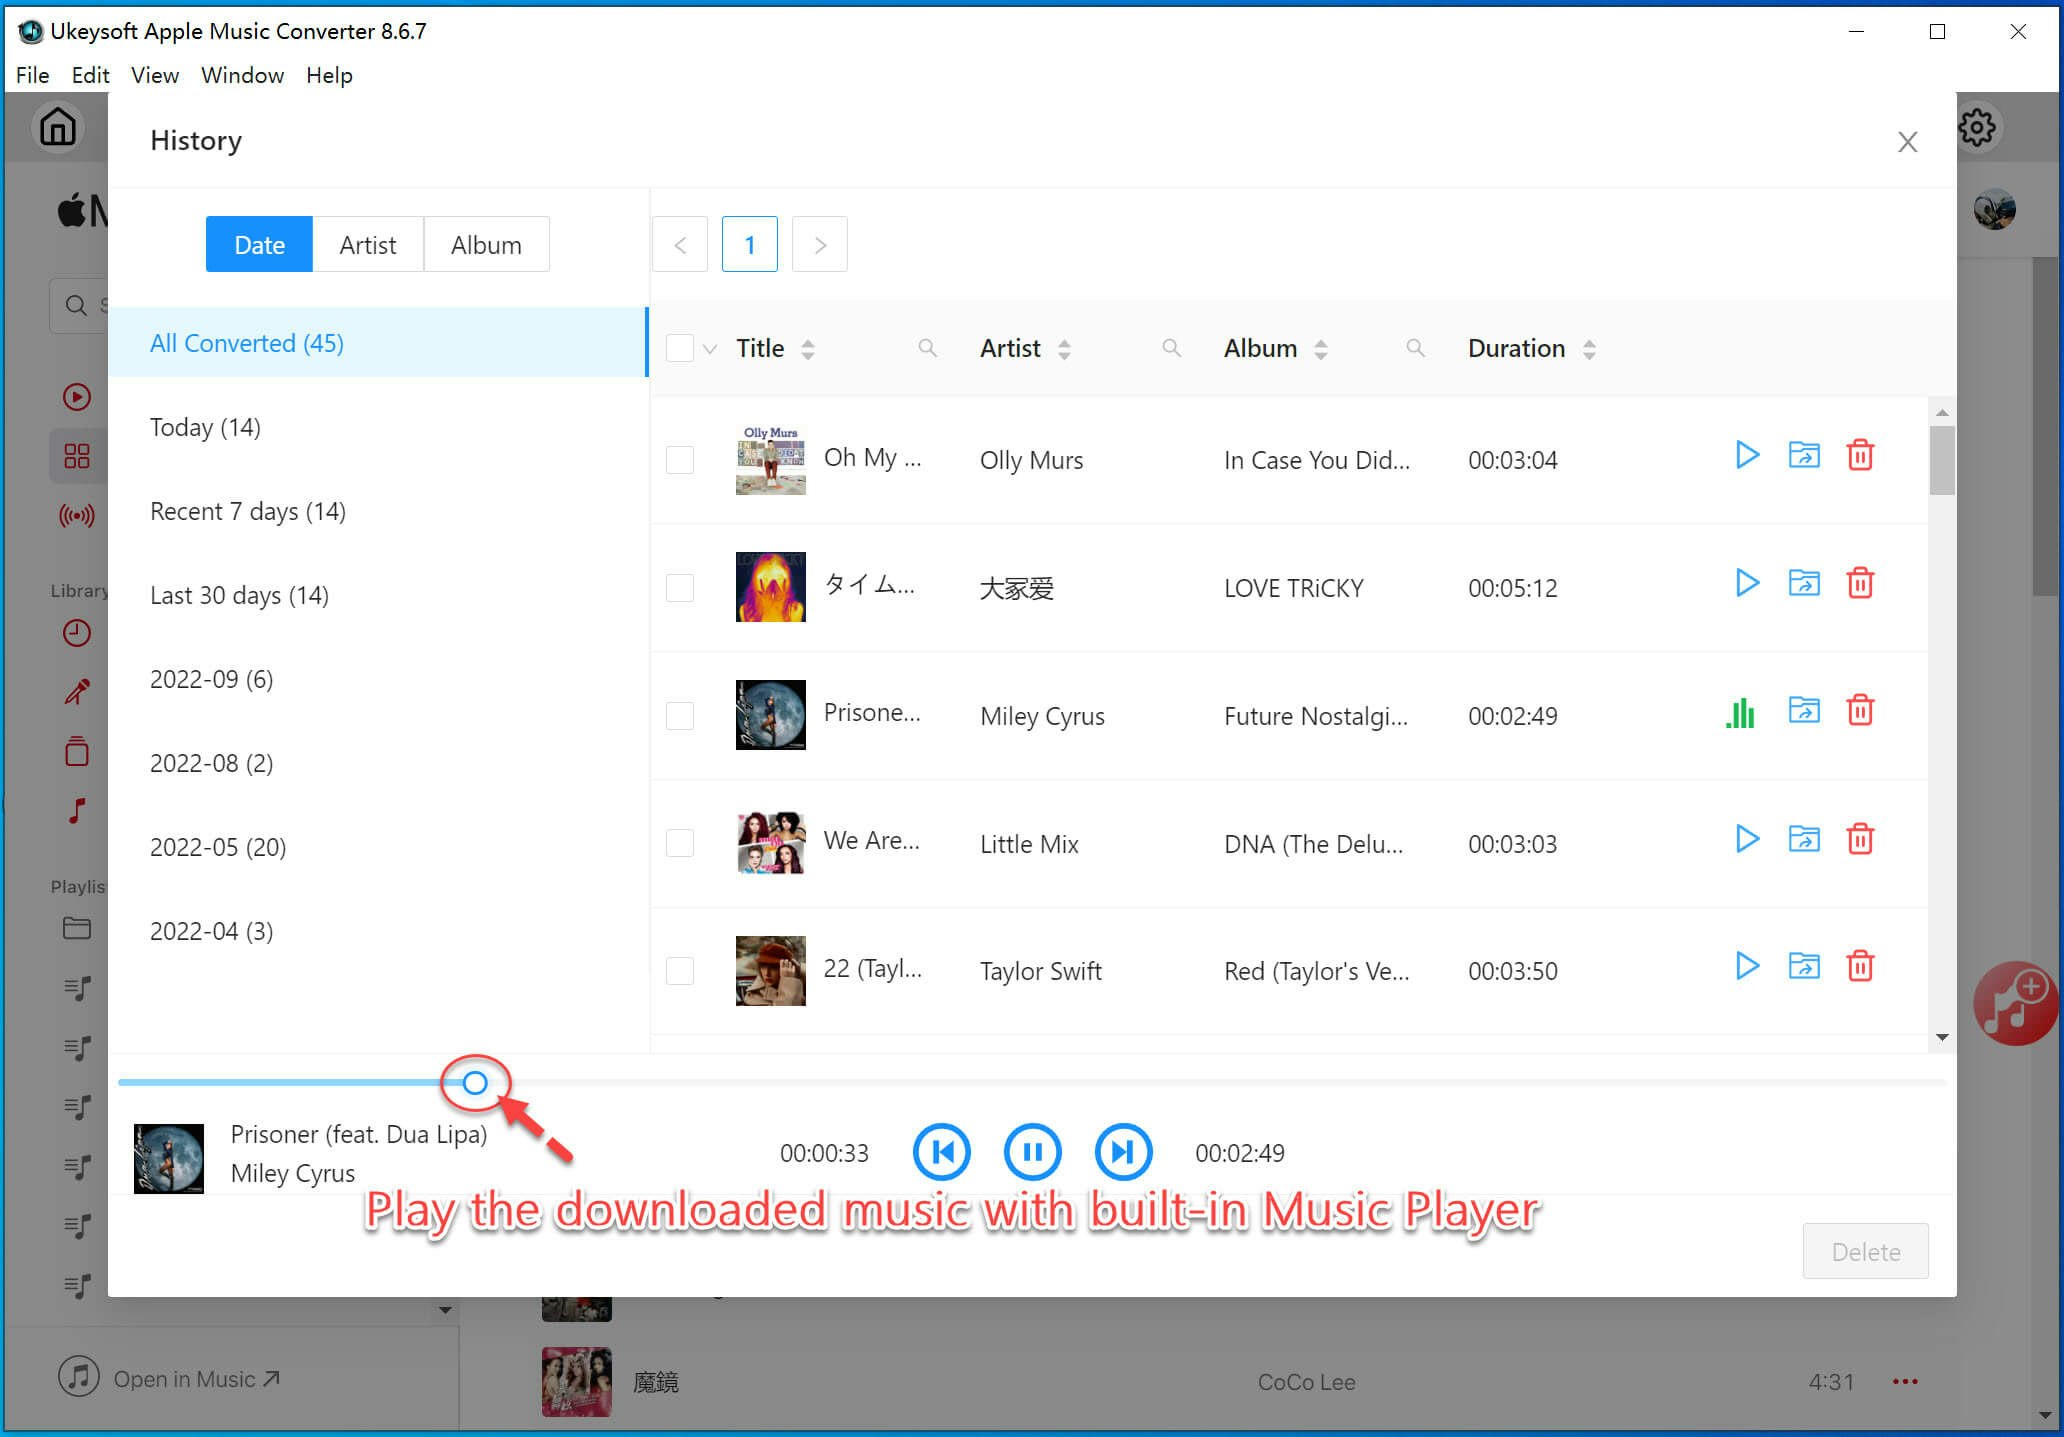Open Recently Played in the Library sidebar
Image resolution: width=2064 pixels, height=1437 pixels.
(77, 632)
